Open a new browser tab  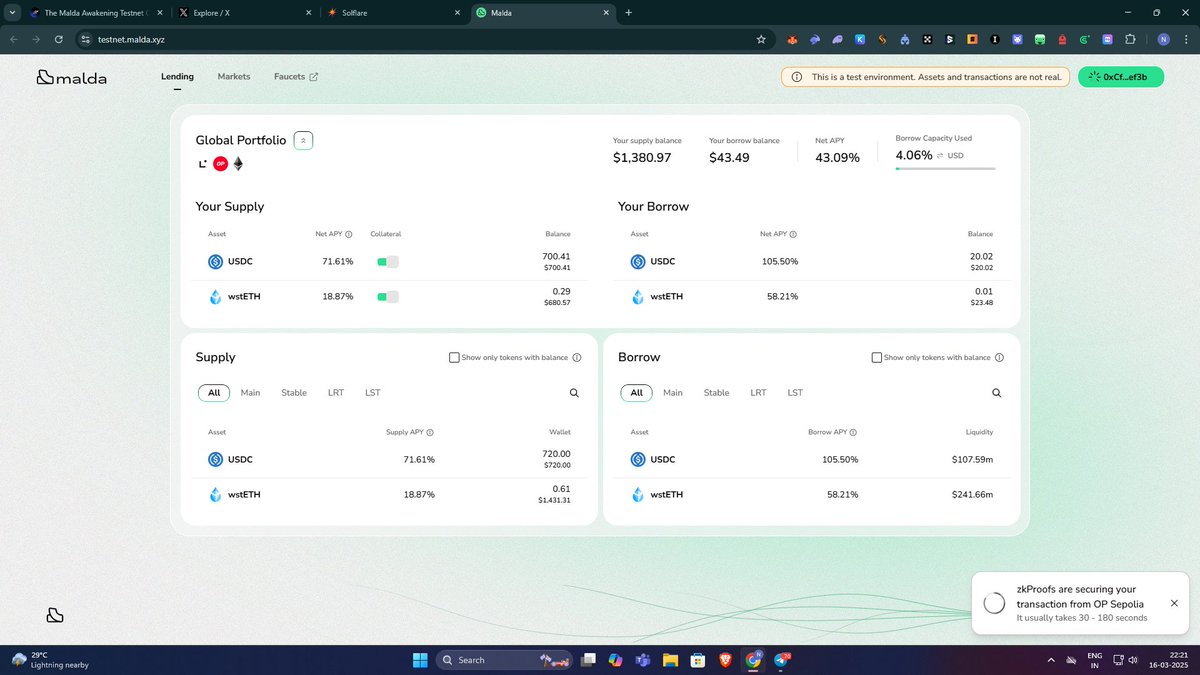(628, 13)
